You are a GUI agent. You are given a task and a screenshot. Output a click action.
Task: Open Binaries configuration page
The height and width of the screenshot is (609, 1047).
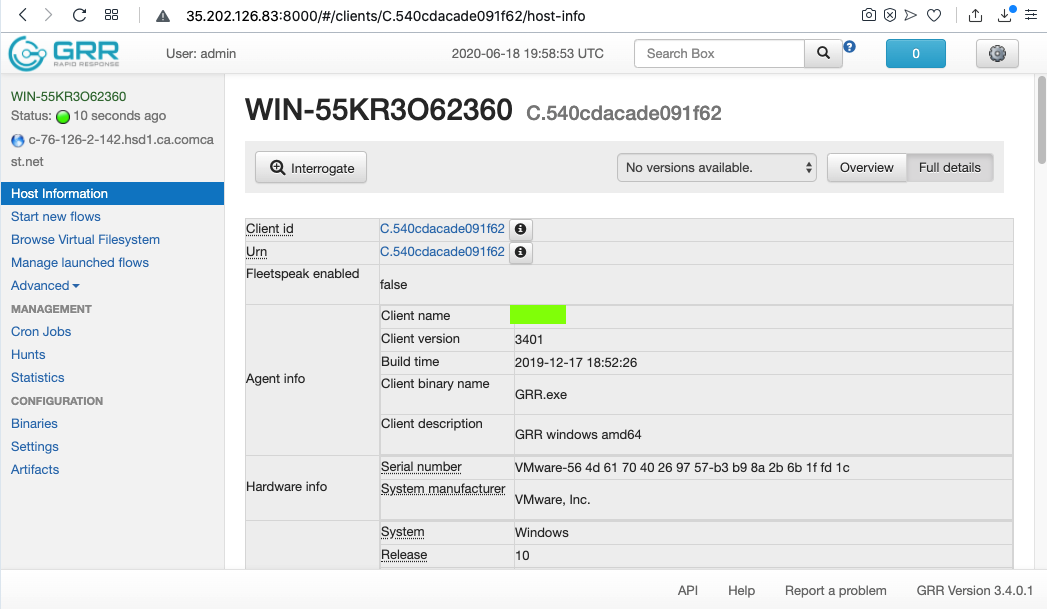click(34, 423)
